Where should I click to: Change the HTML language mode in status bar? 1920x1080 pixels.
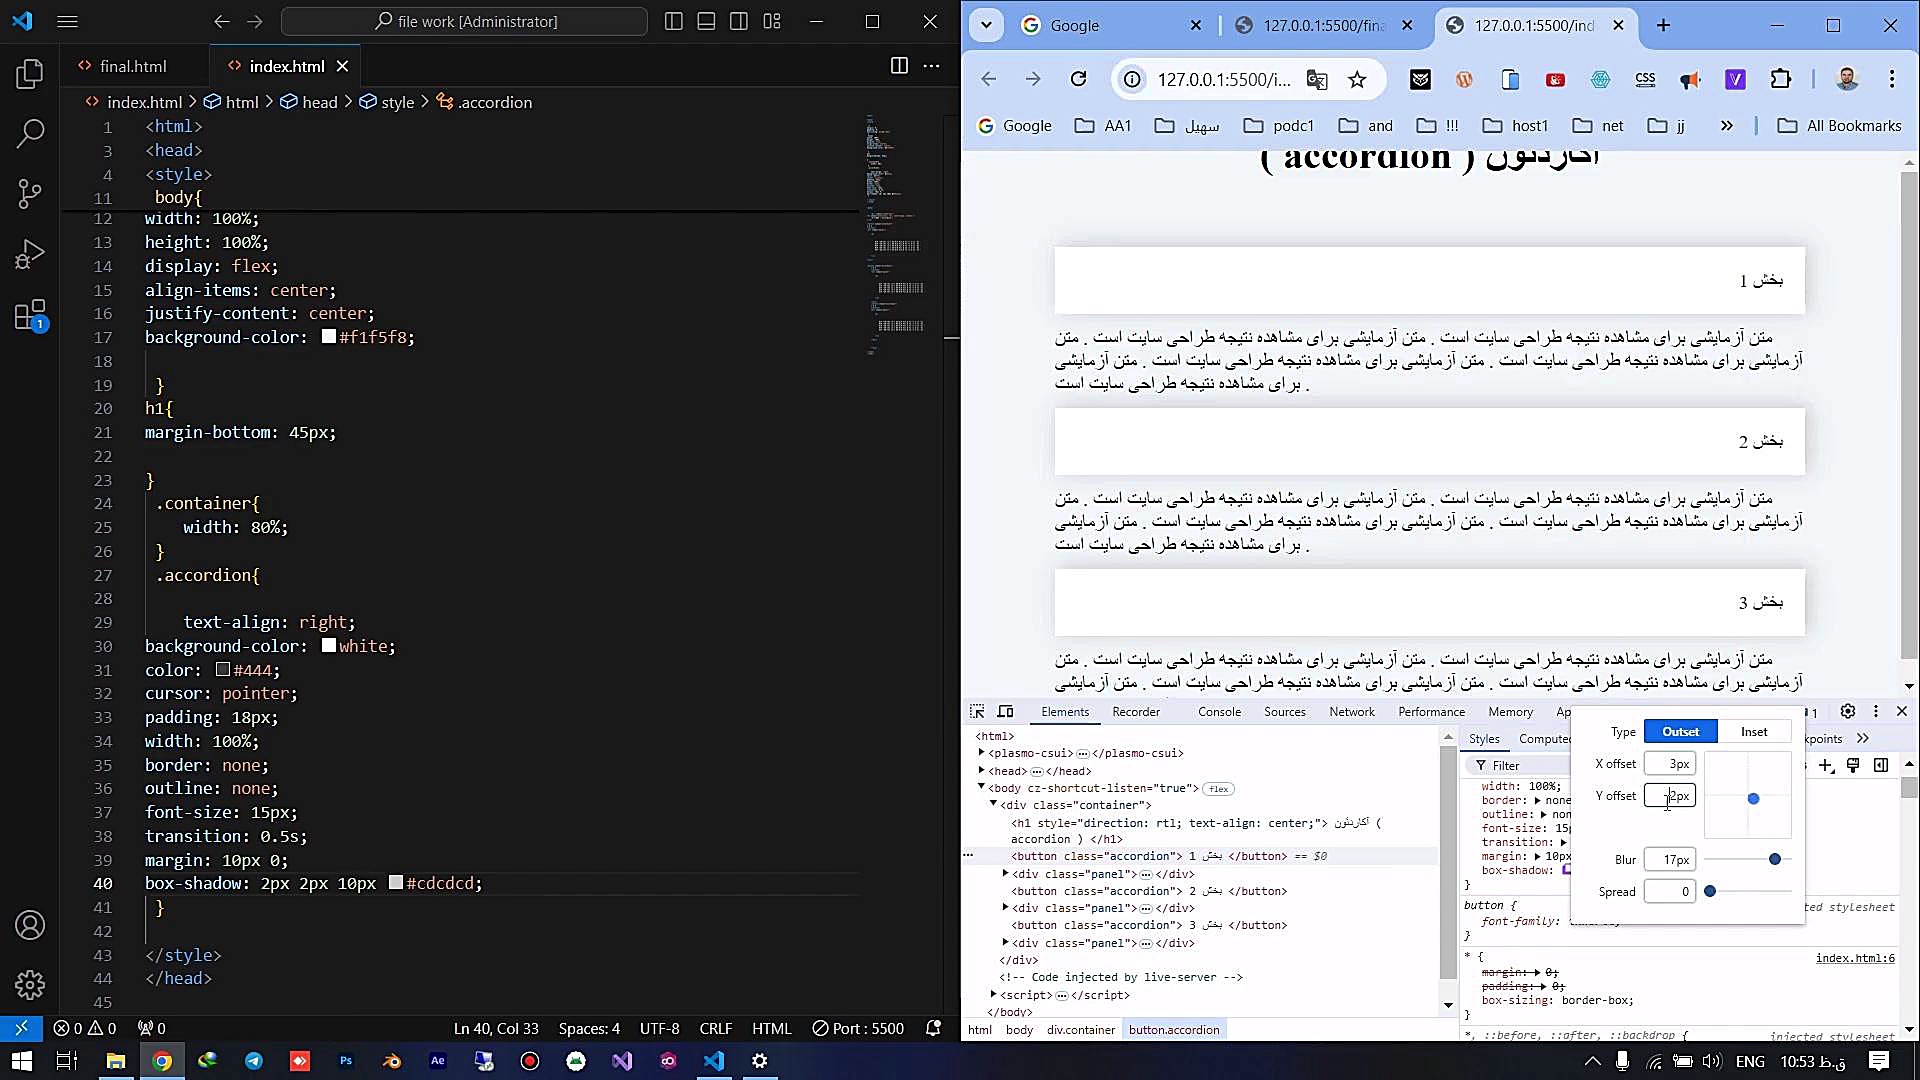[x=771, y=1028]
